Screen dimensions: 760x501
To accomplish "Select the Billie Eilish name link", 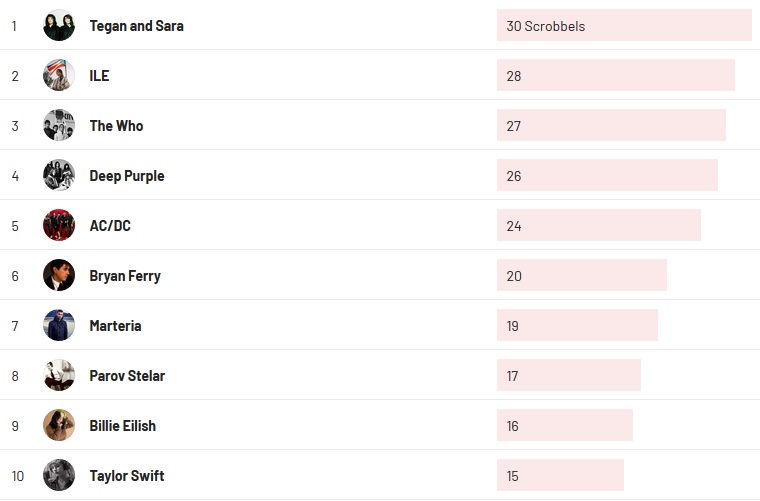I will coord(123,426).
